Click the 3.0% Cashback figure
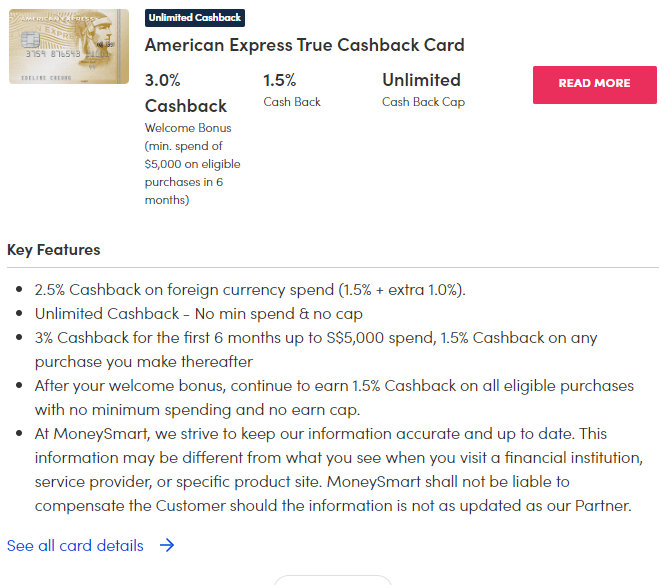 (x=185, y=92)
